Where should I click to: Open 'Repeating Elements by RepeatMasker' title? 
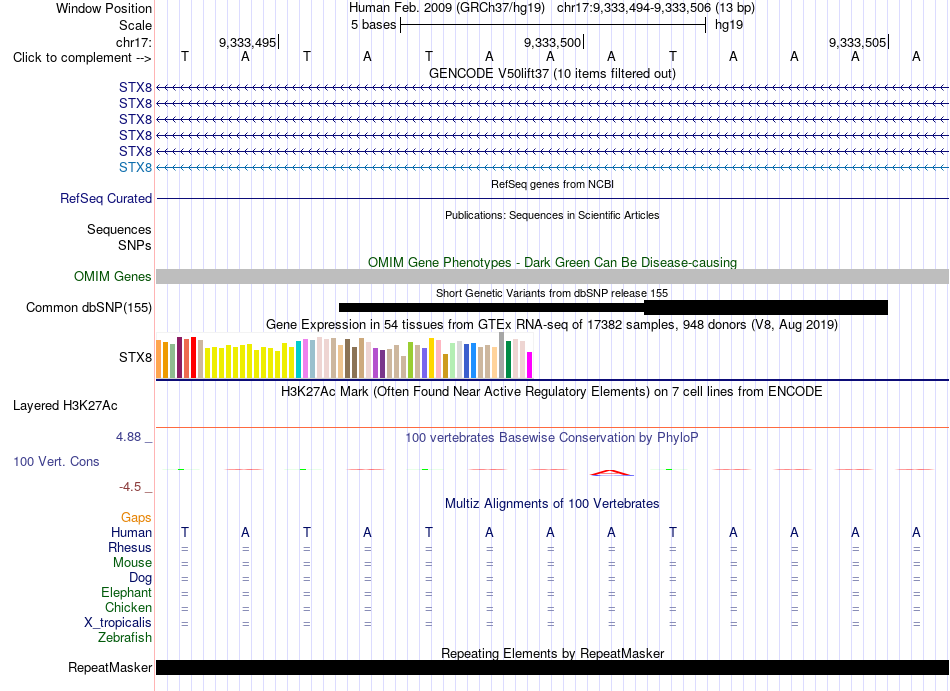pos(552,653)
